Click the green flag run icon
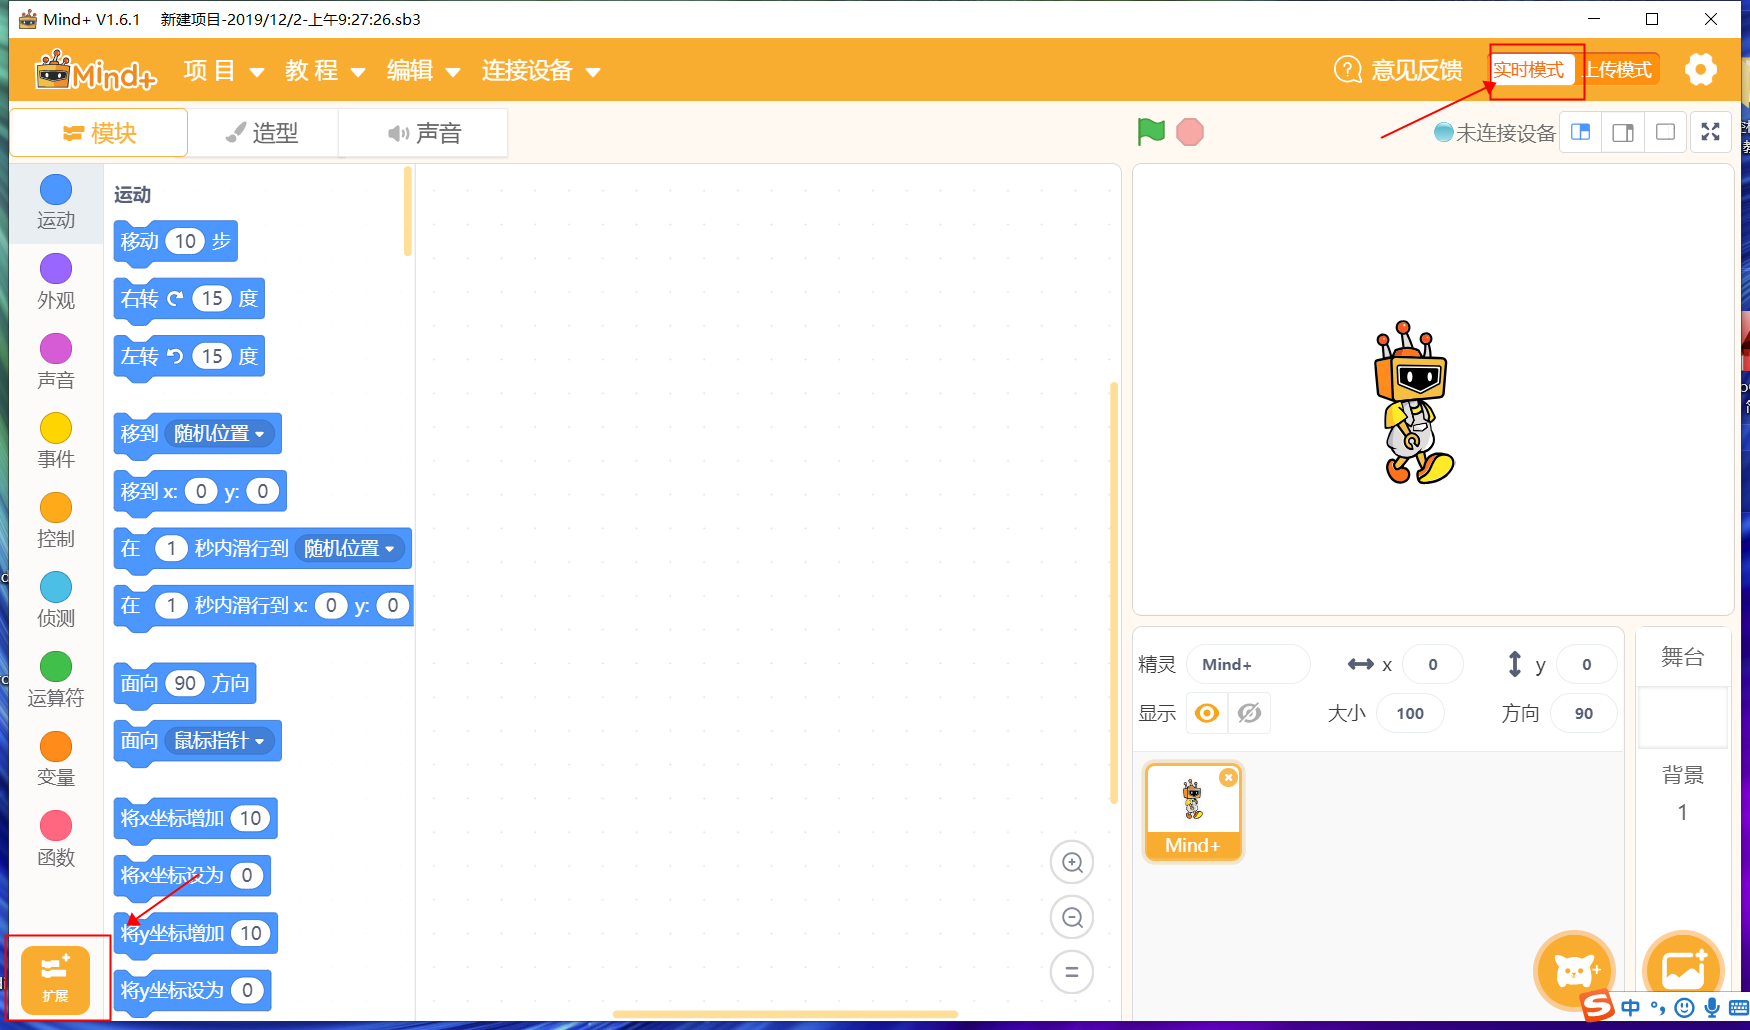This screenshot has width=1750, height=1030. coord(1151,131)
